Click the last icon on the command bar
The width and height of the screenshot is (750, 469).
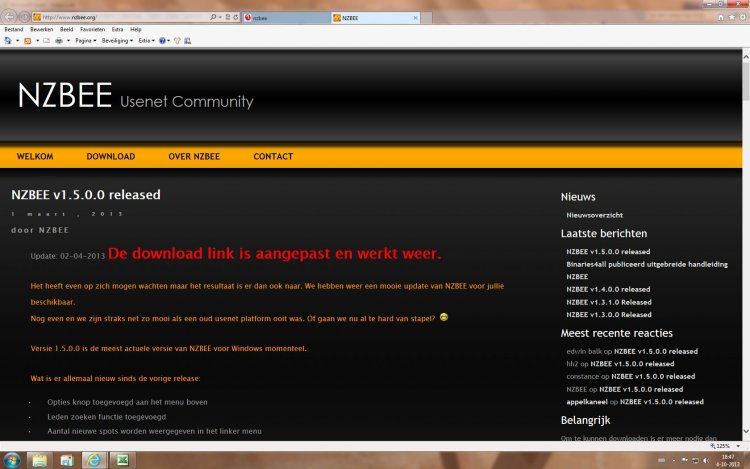188,41
